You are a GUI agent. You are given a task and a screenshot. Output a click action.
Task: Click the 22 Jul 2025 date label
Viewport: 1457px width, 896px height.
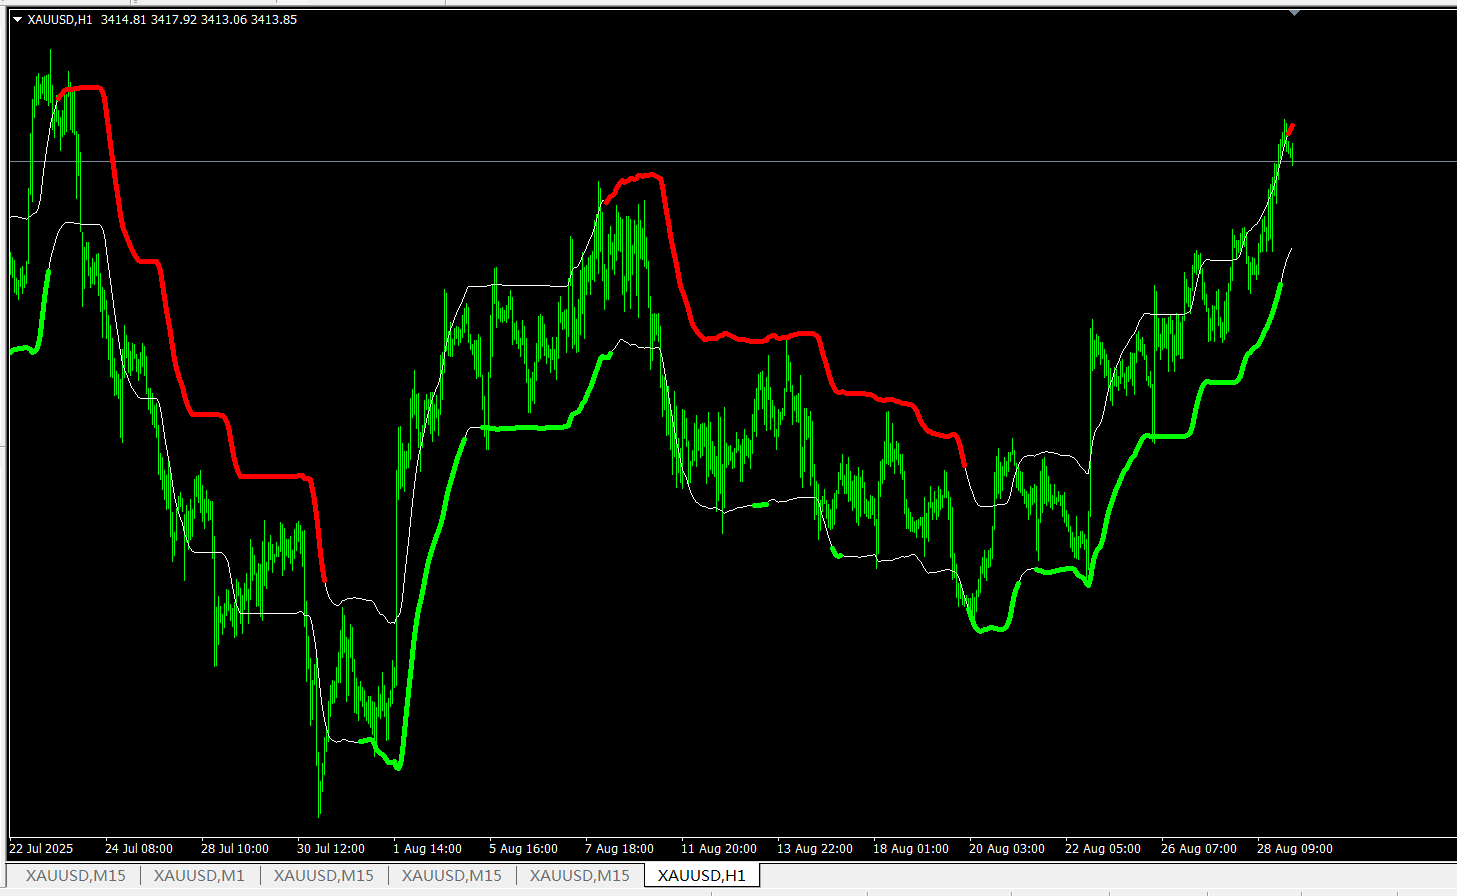(x=41, y=849)
